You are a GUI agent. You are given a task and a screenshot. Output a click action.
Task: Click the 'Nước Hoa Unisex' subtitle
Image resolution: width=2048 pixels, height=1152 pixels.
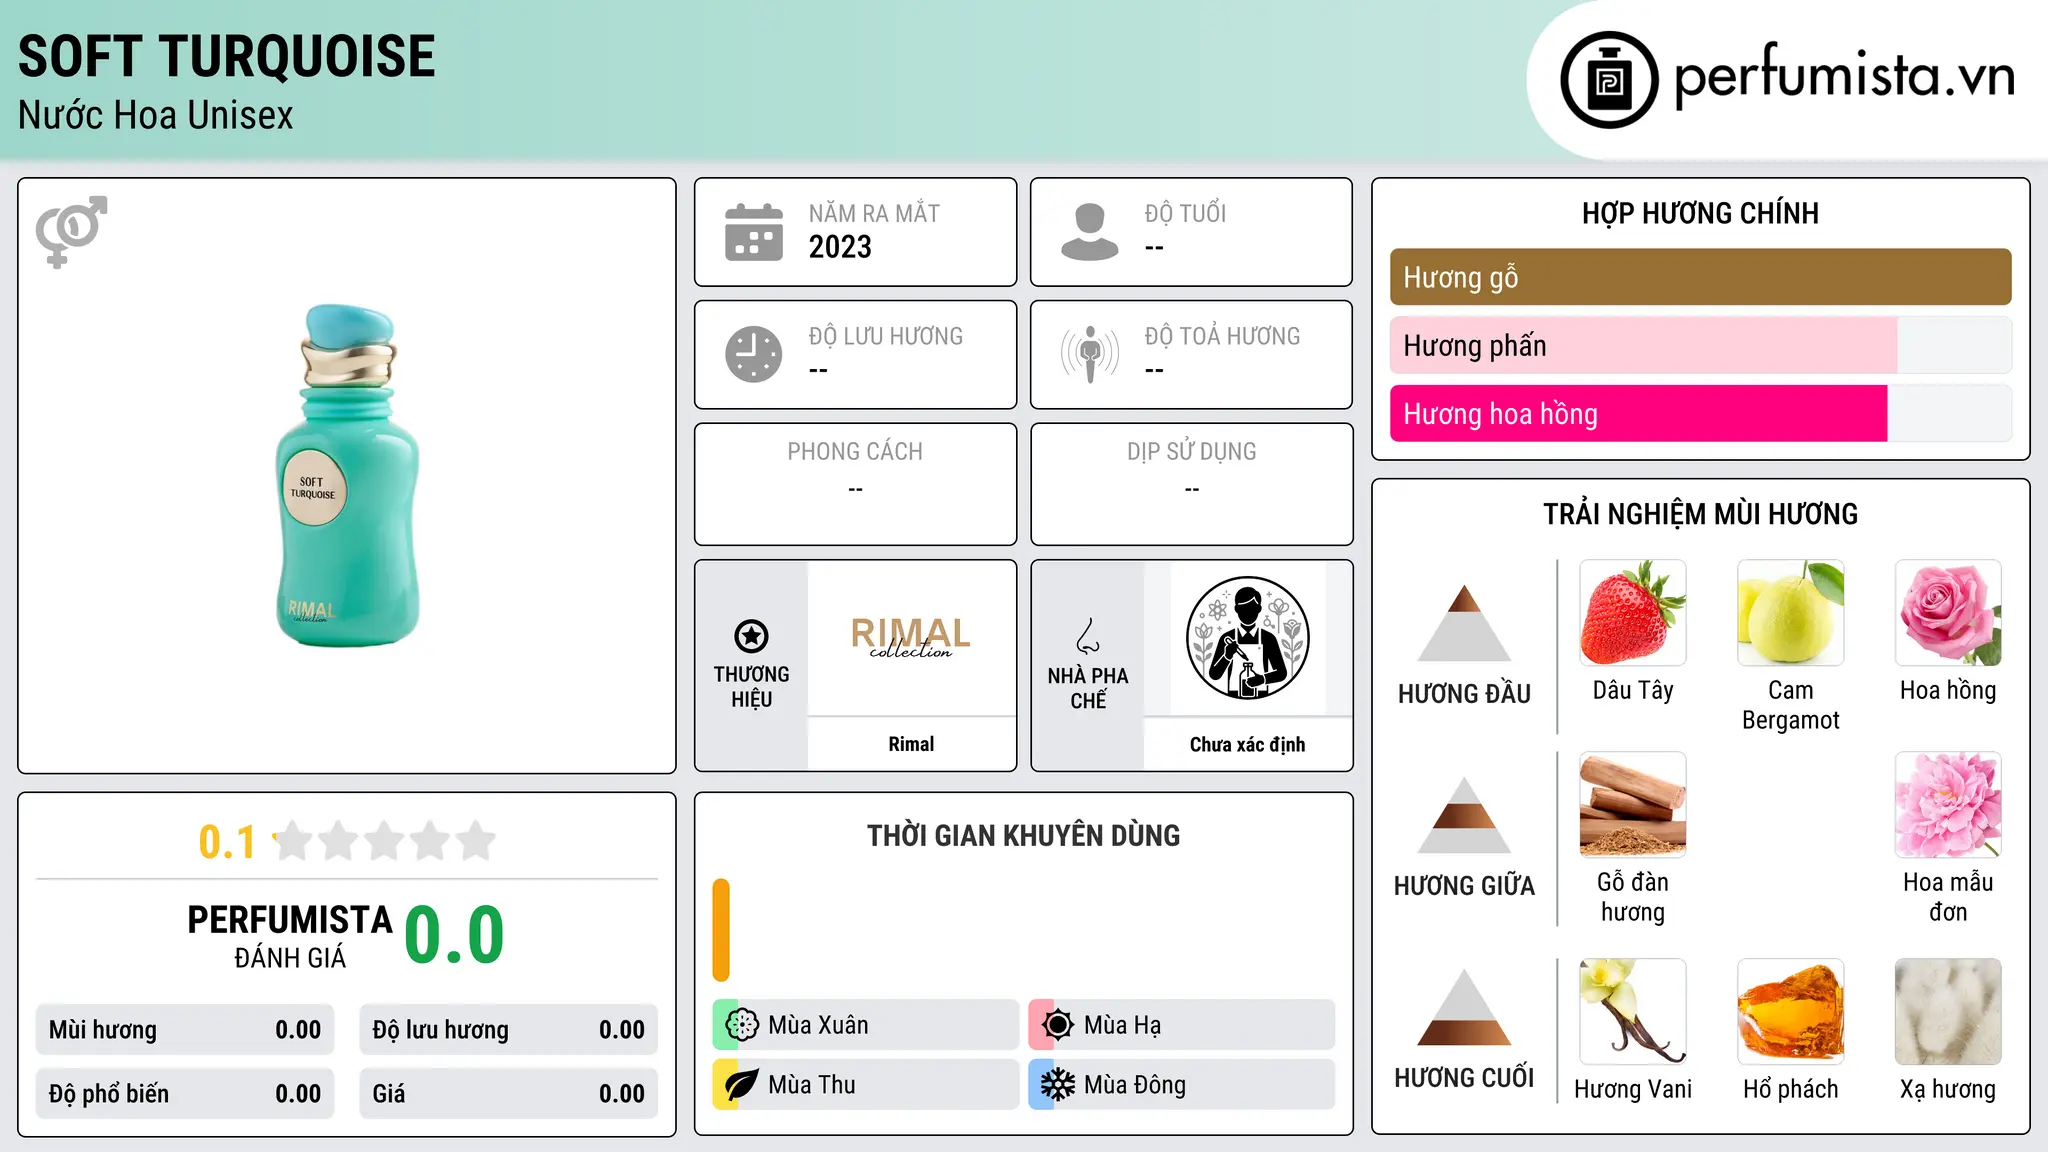click(156, 115)
